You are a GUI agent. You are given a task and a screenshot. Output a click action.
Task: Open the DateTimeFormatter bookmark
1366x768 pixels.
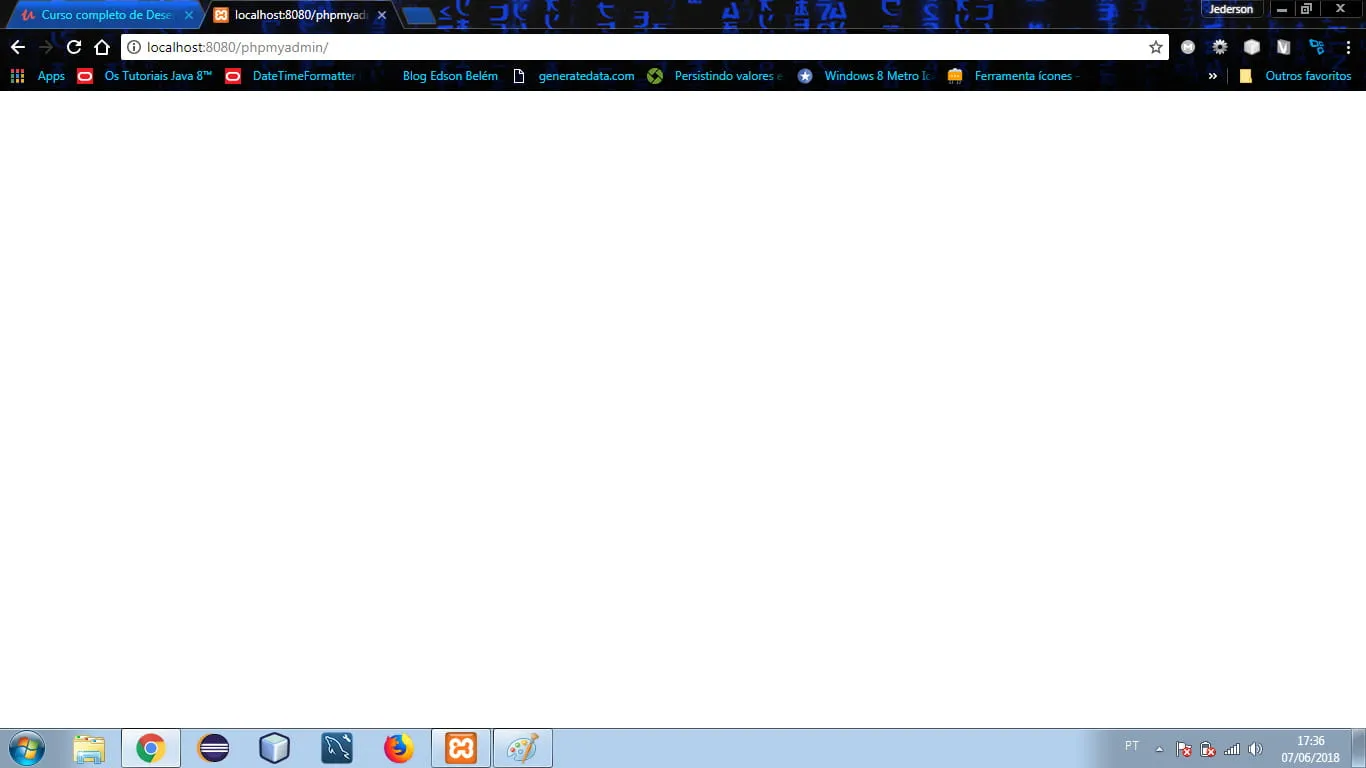tap(290, 76)
